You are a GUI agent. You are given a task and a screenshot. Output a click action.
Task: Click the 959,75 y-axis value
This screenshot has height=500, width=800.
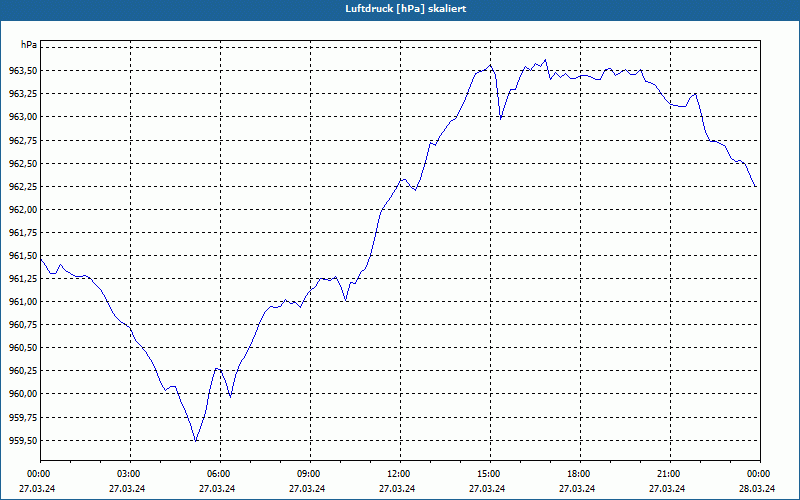(x=23, y=417)
